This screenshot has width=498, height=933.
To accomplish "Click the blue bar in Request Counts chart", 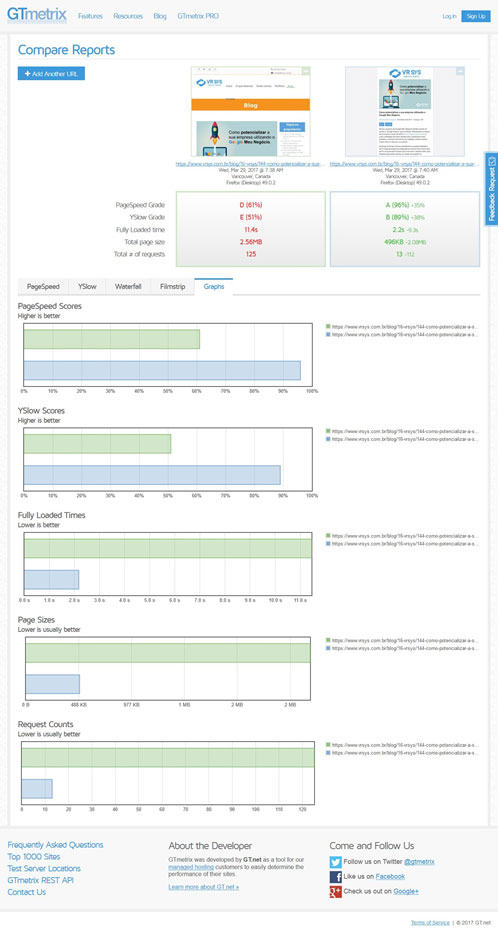I will pos(37,788).
